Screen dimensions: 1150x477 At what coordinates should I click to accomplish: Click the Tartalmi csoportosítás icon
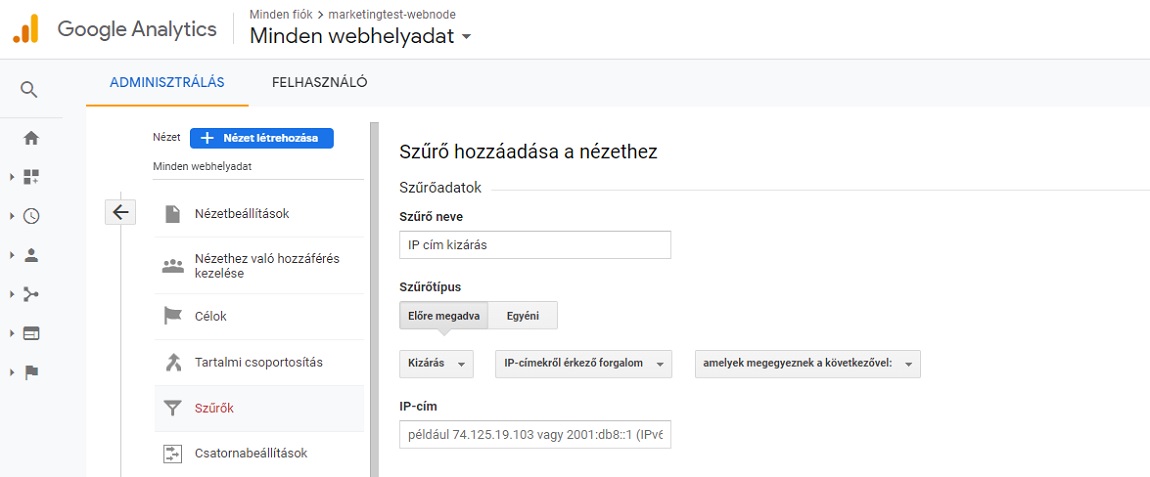[172, 363]
